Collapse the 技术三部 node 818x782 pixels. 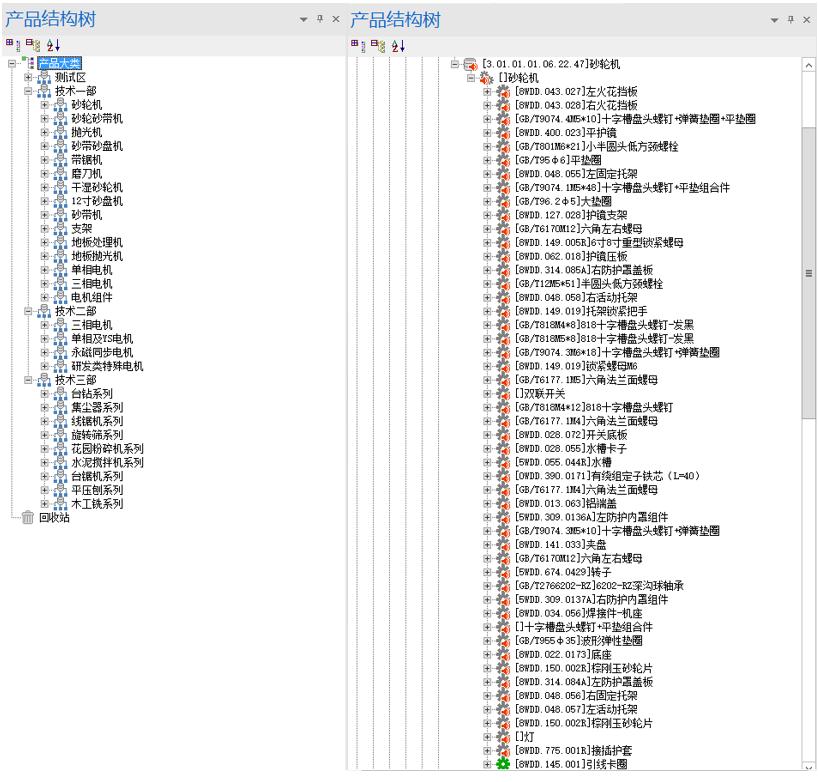28,380
